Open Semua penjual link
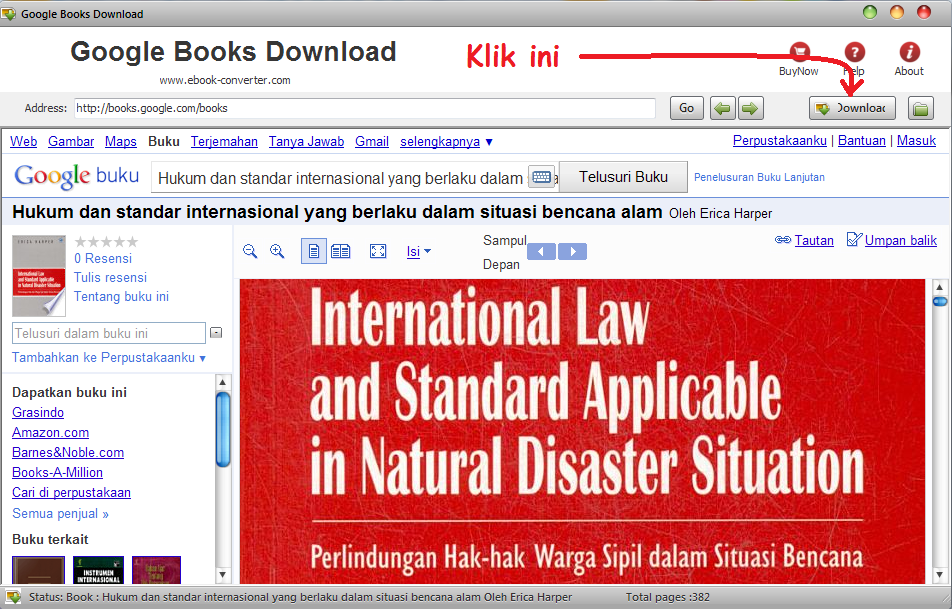The height and width of the screenshot is (609, 952). [60, 514]
